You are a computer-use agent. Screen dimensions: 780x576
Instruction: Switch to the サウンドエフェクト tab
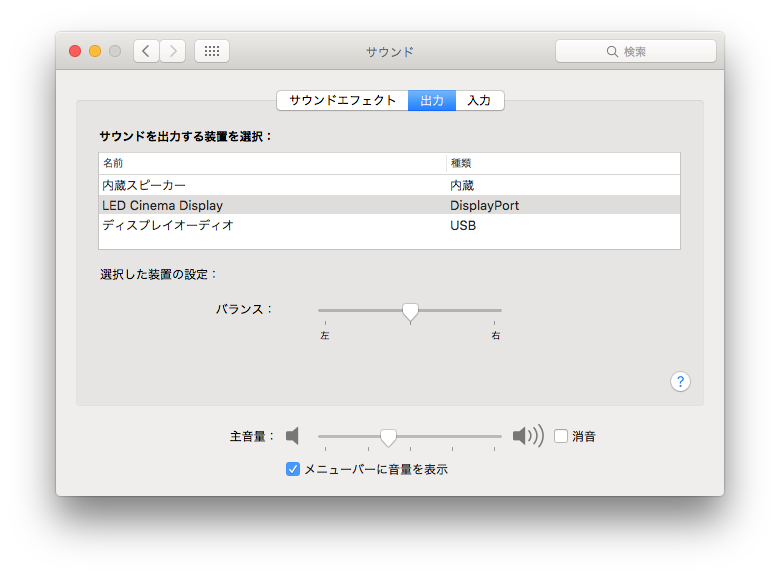pos(342,100)
